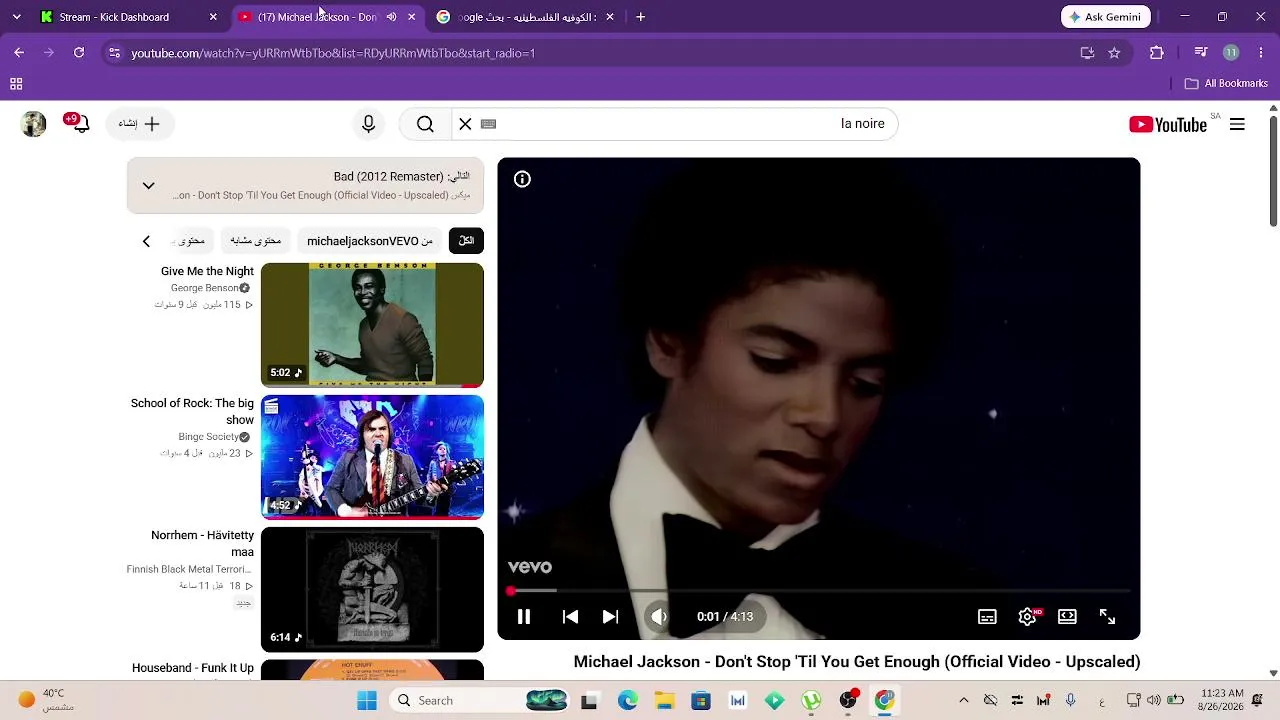The height and width of the screenshot is (720, 1280).
Task: Open video player settings gear
Action: coord(1027,617)
